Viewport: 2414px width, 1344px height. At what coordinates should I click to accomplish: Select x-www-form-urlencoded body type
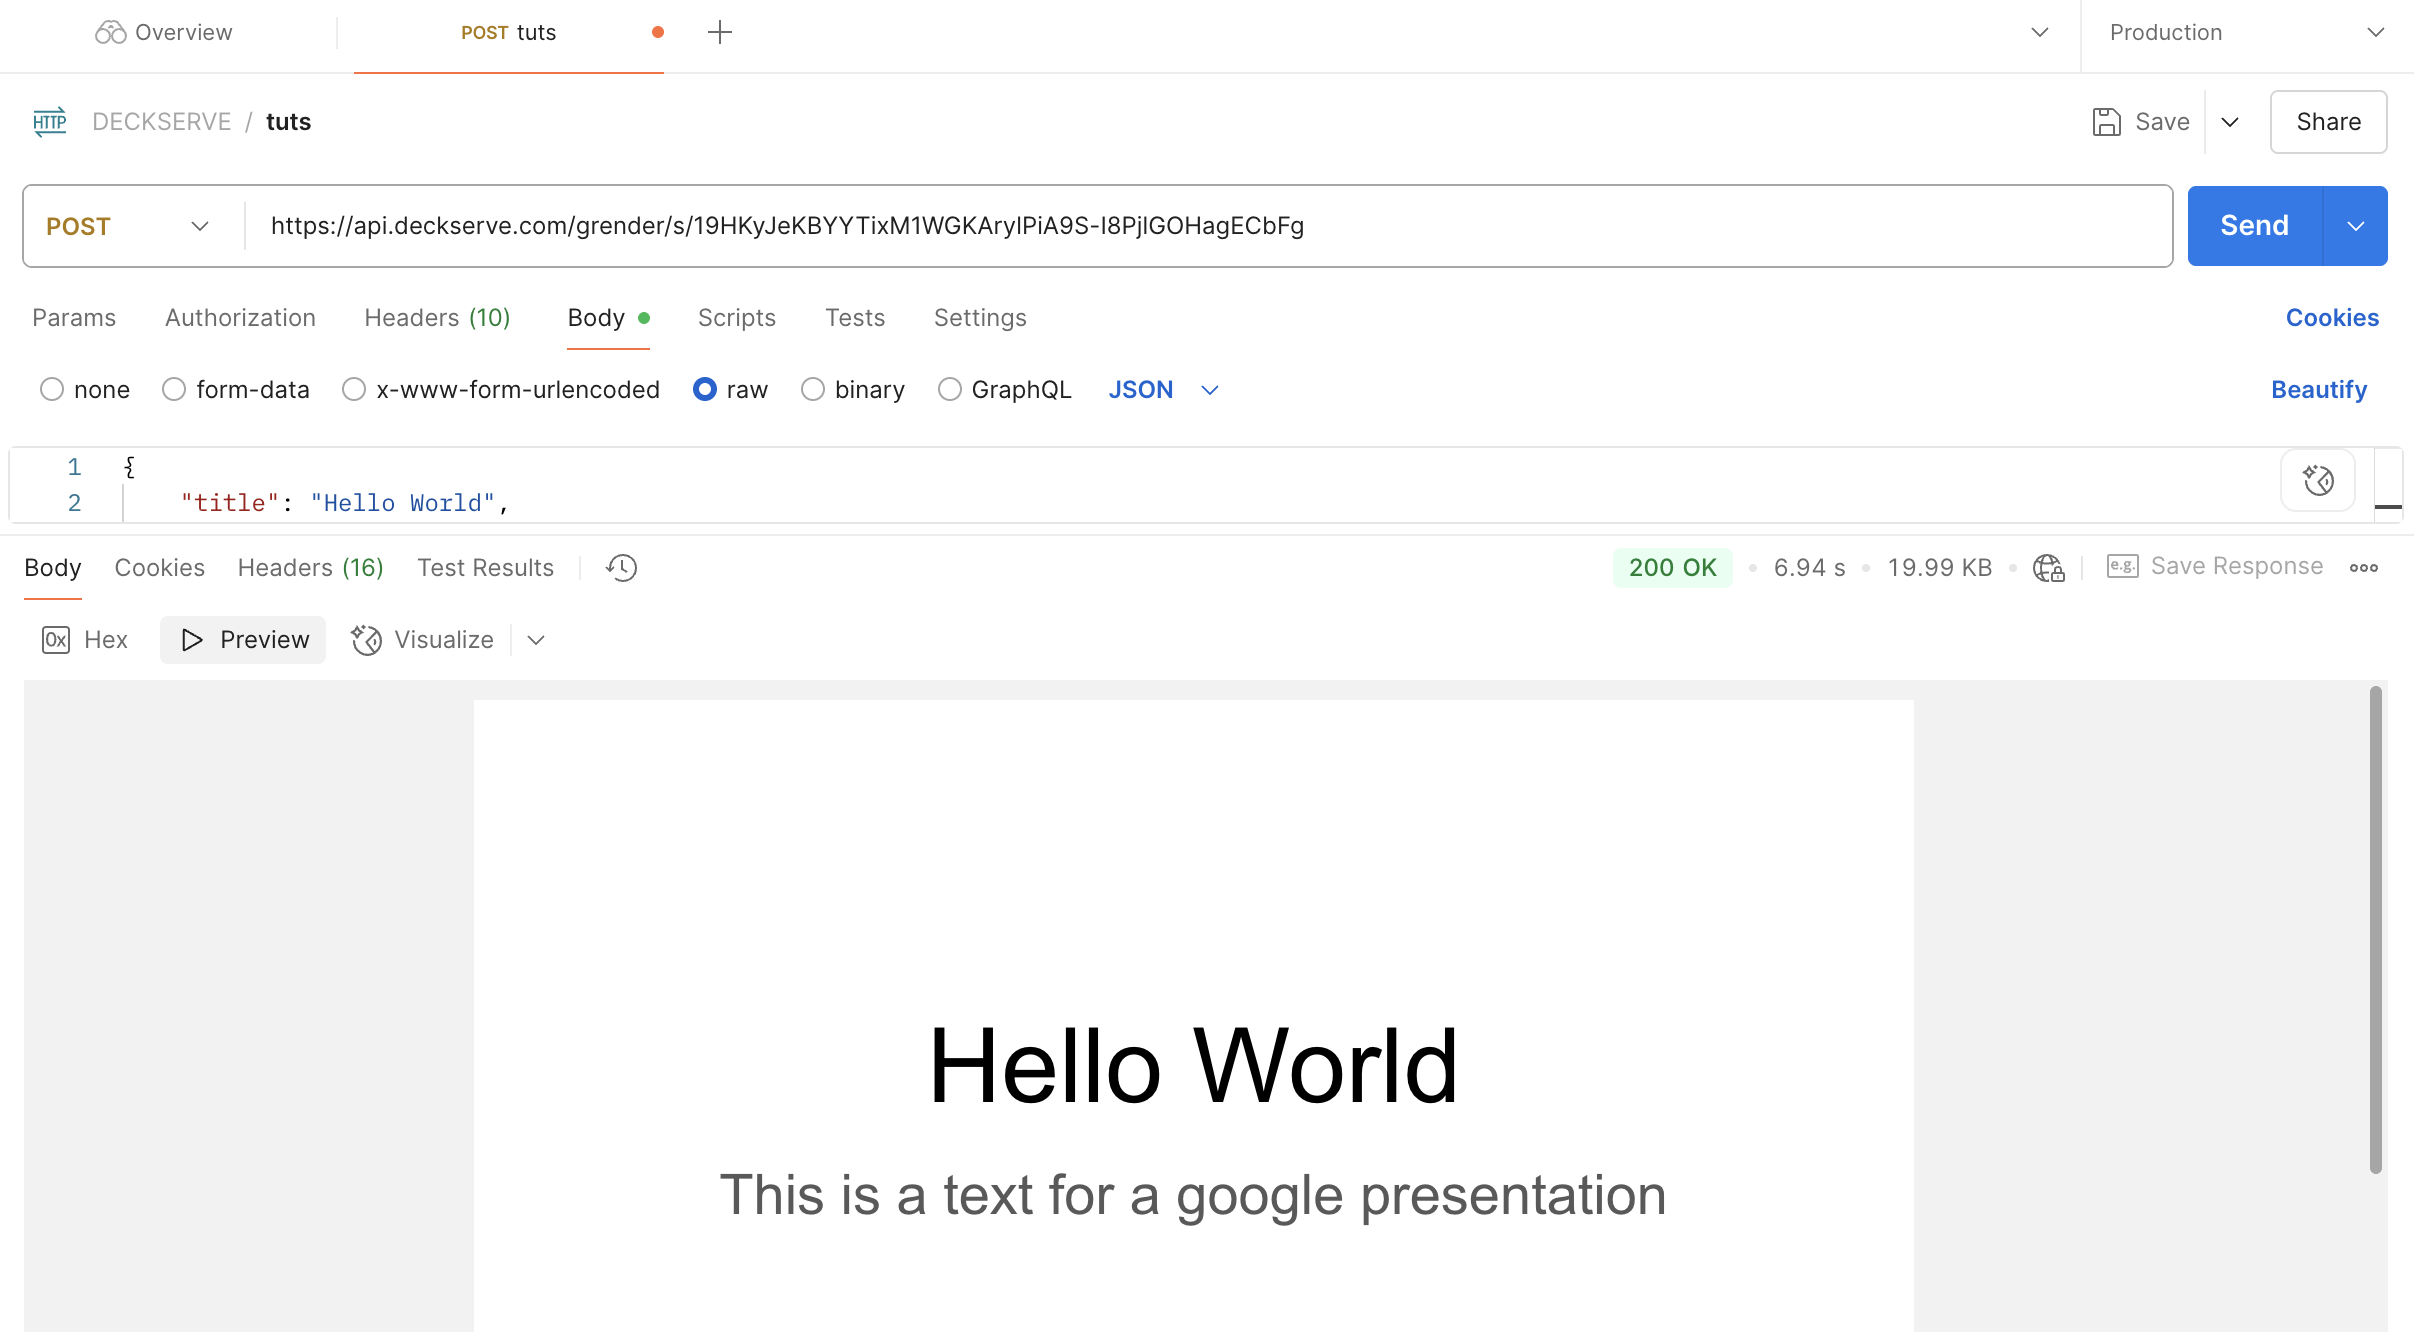click(x=501, y=390)
